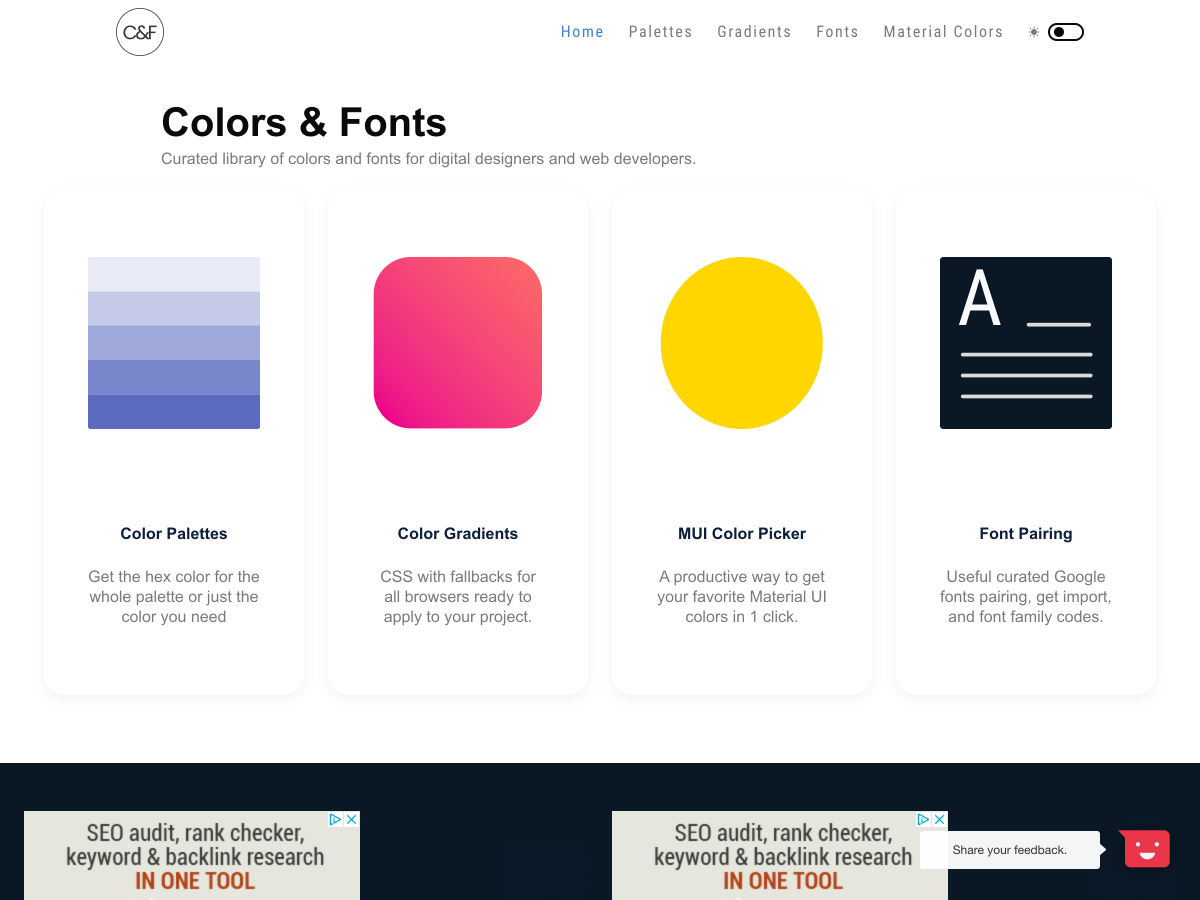Click the purple palette swatch image
This screenshot has height=900, width=1200.
[174, 343]
